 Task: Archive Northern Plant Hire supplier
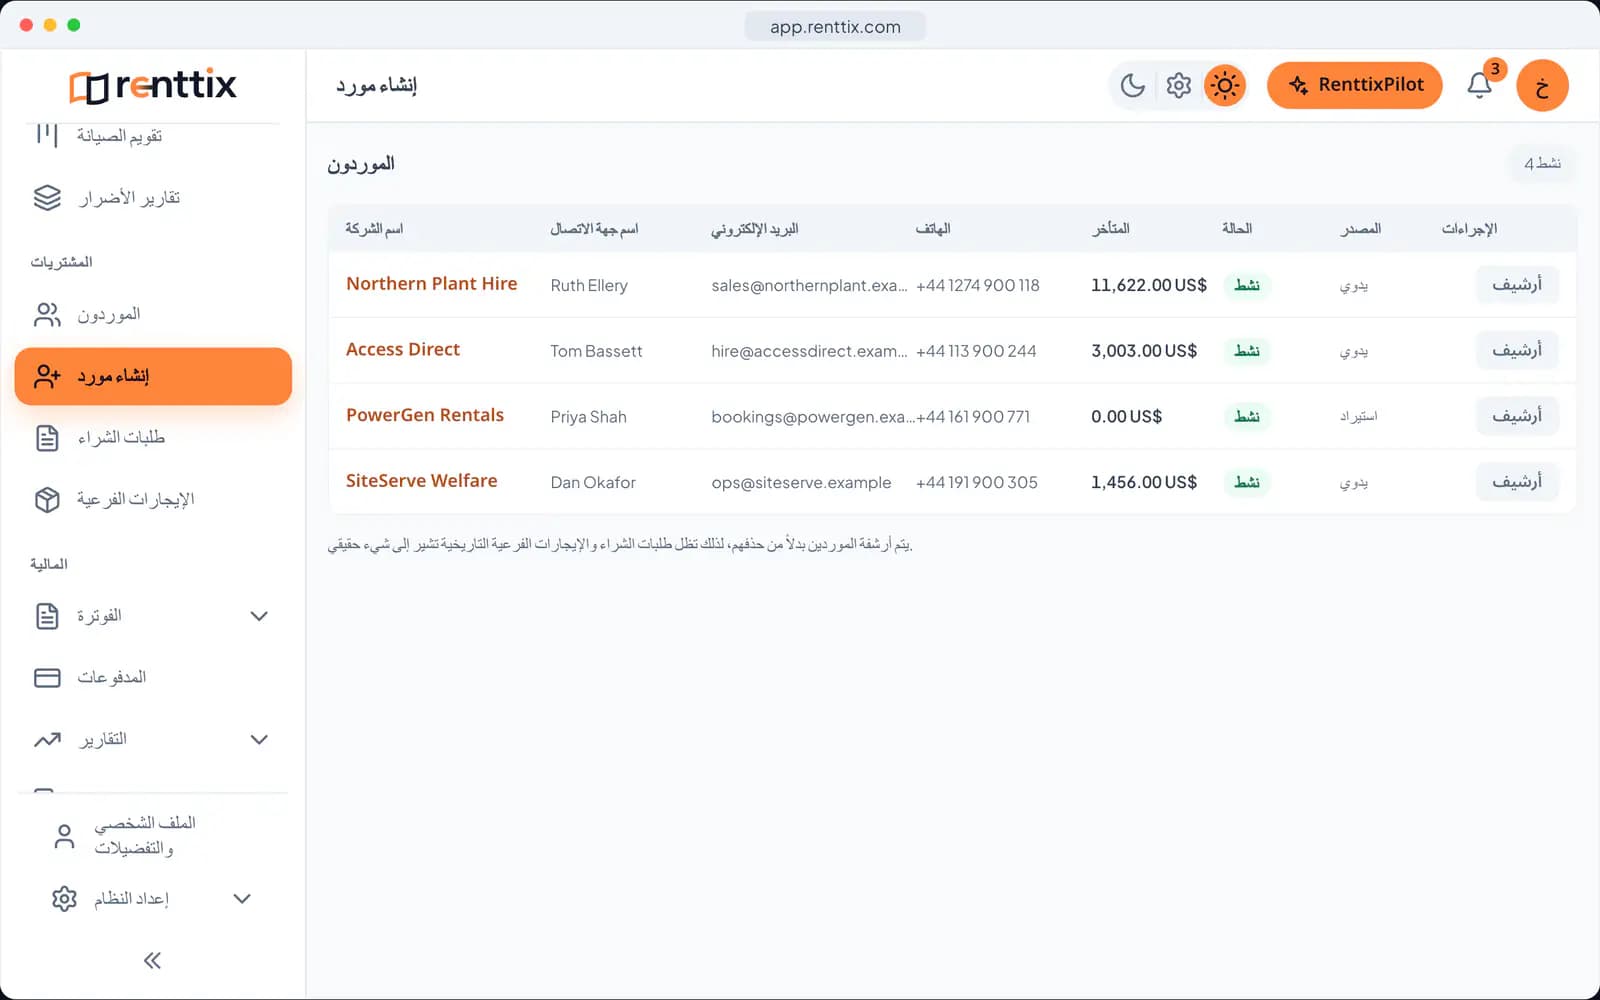click(x=1517, y=285)
